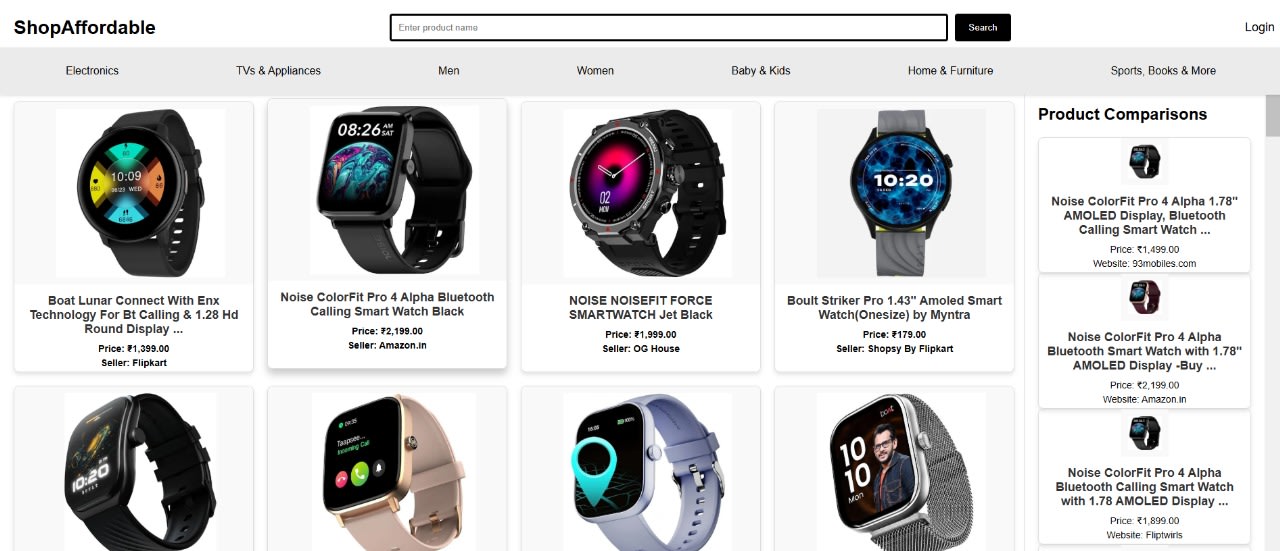Select the Baby & Kids category

click(761, 71)
